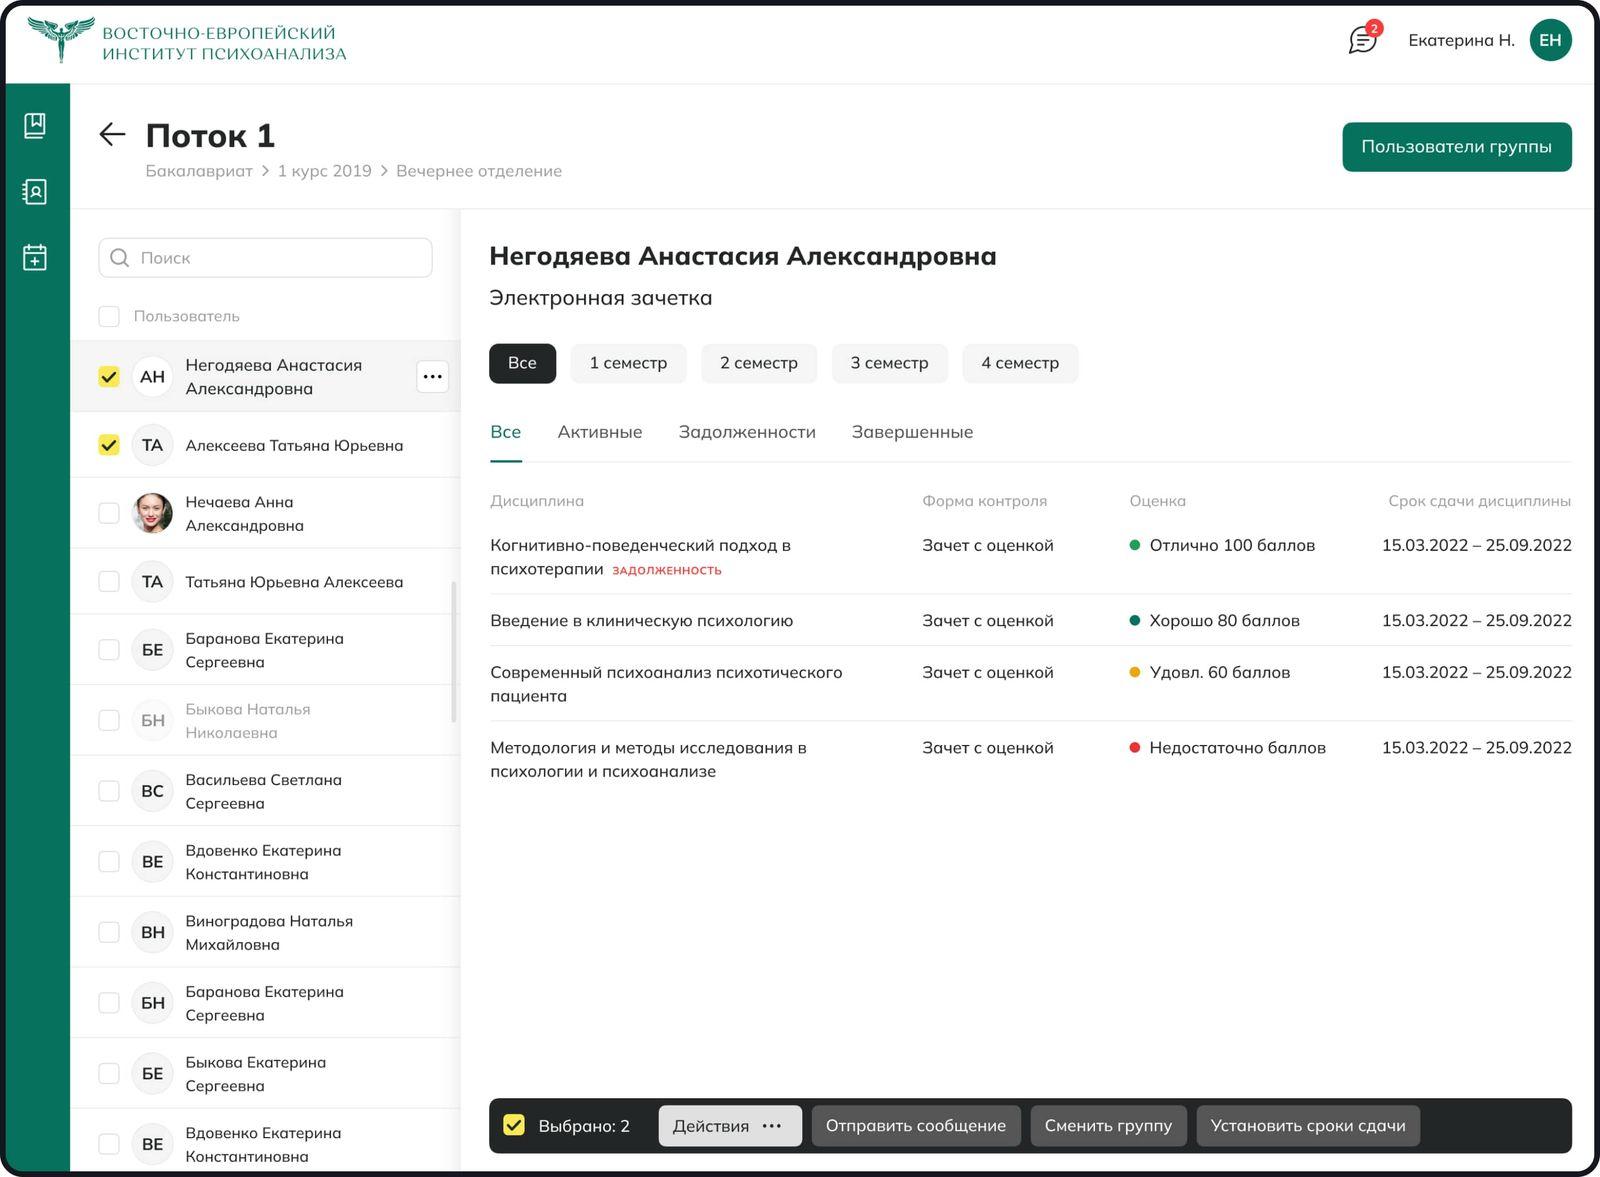Open the messages icon with notification badge
The image size is (1600, 1177).
click(x=1362, y=40)
